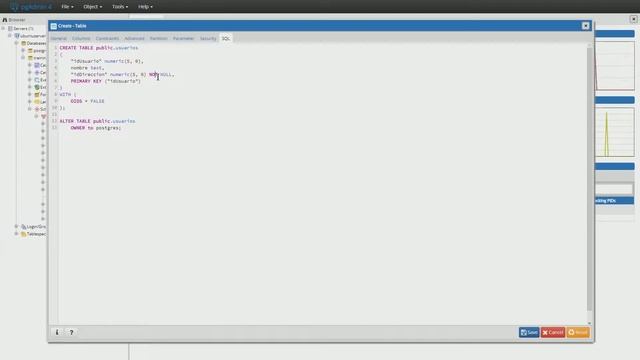
Task: Switch to the Constraints tab
Action: point(107,38)
